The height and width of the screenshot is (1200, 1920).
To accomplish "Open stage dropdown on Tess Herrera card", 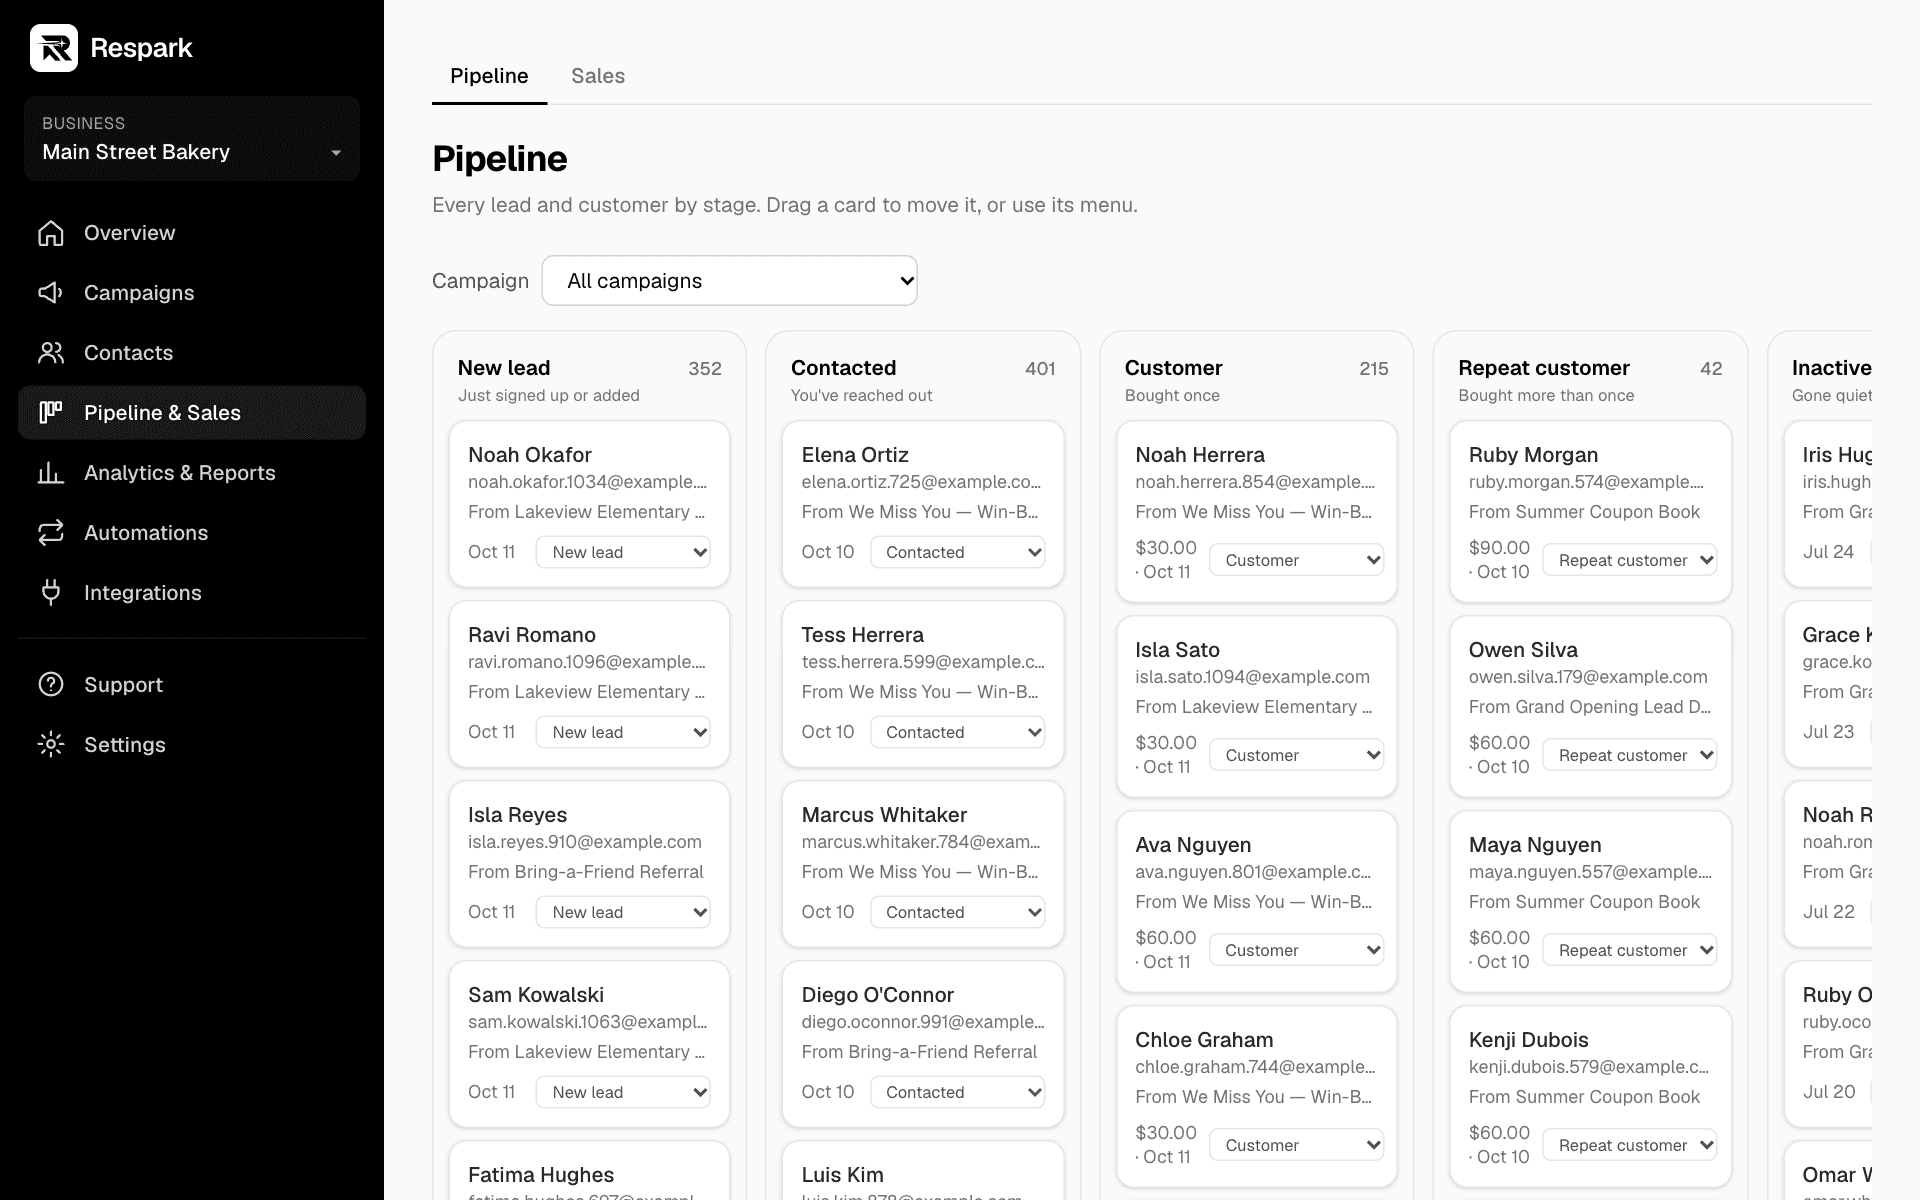I will 957,732.
